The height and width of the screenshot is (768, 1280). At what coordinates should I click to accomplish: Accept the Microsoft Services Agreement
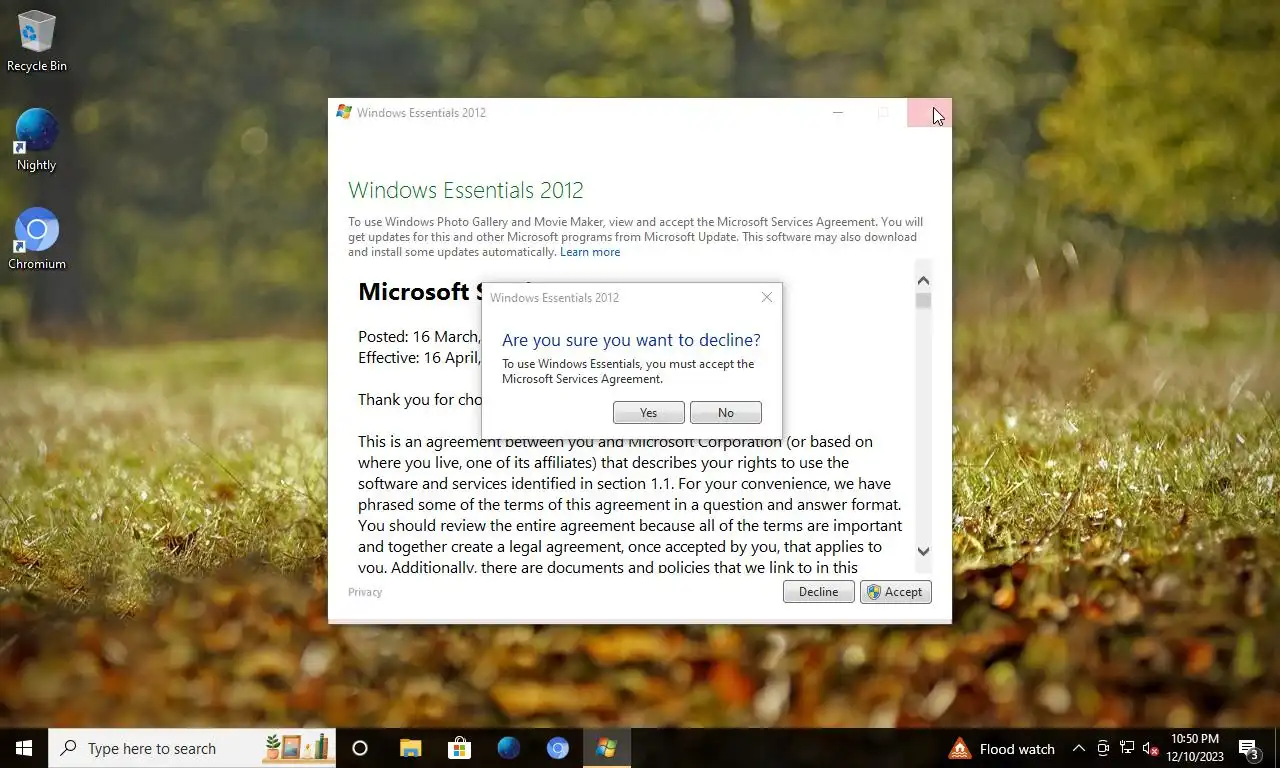pos(896,592)
